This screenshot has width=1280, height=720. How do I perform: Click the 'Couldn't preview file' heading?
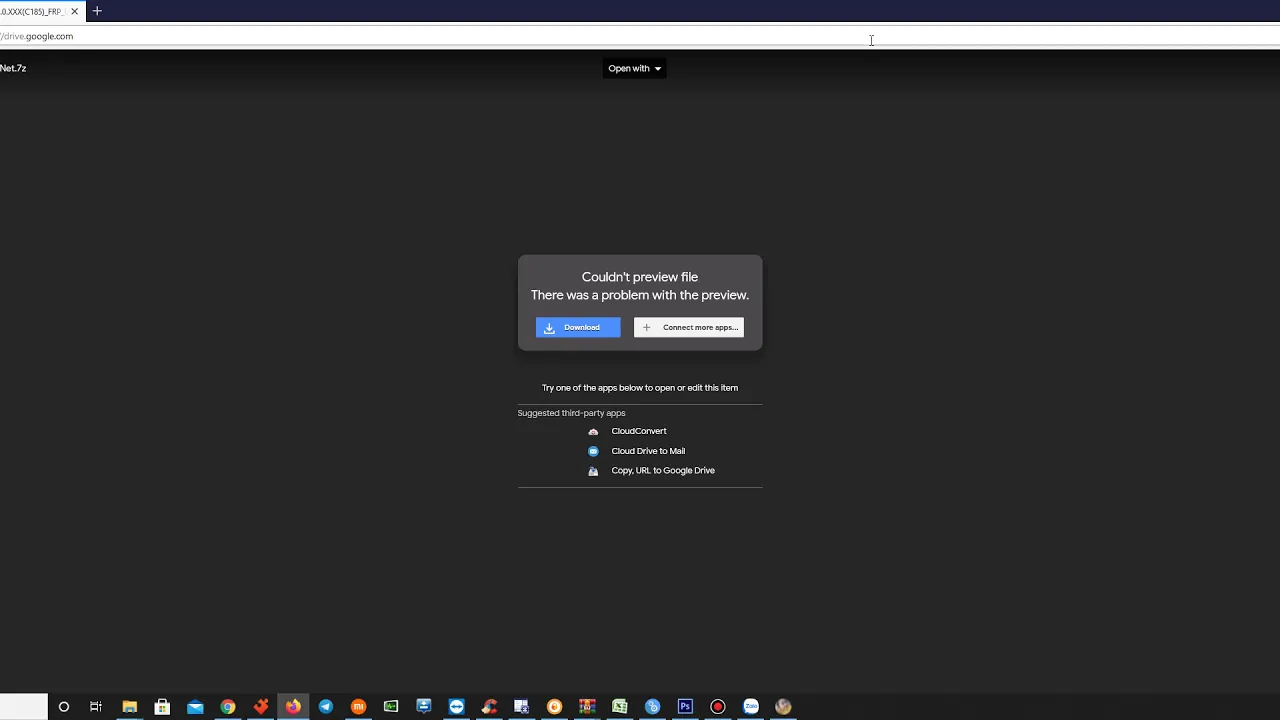640,277
